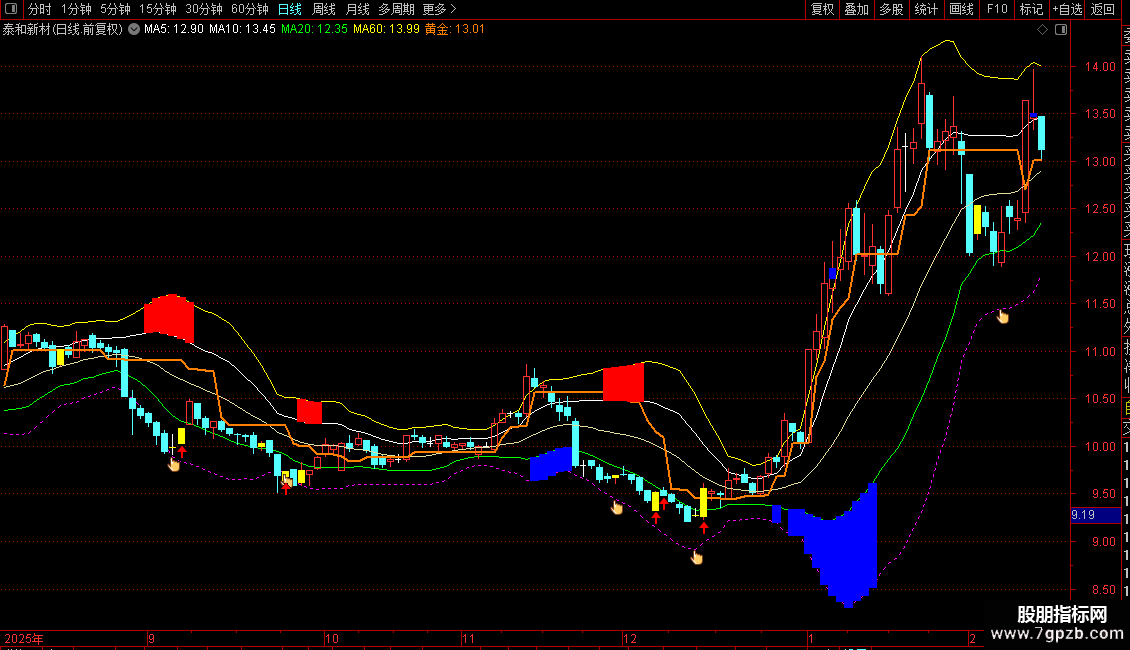Select the 1分钟 period
Viewport: 1130px width, 650px height.
(76, 9)
